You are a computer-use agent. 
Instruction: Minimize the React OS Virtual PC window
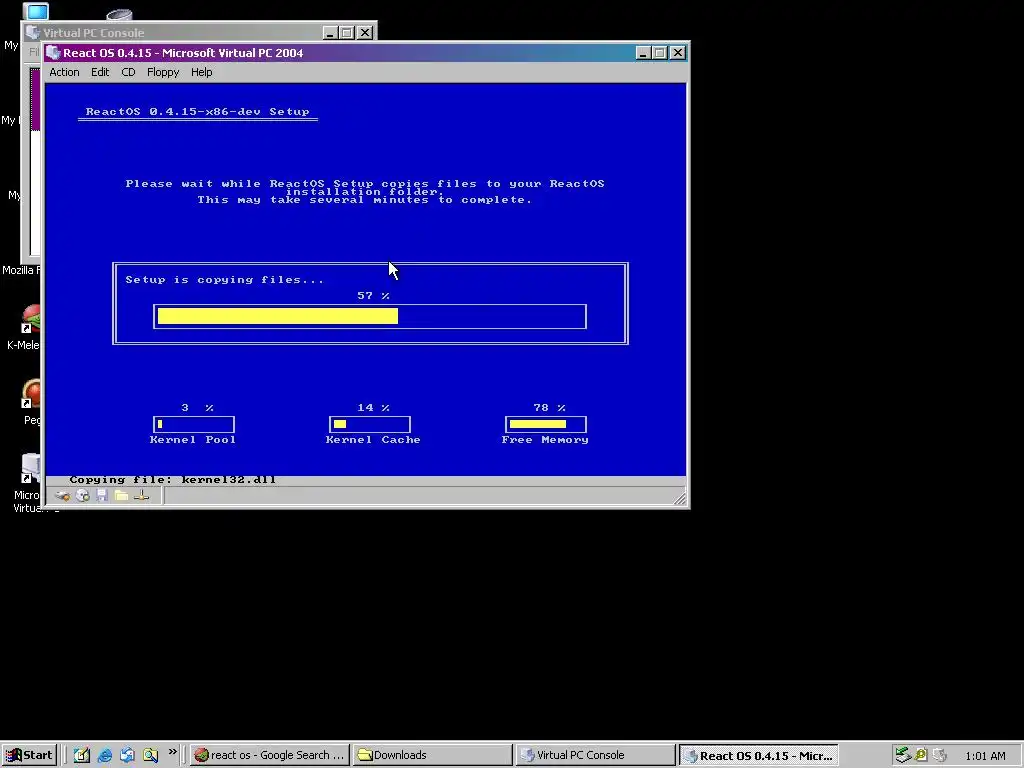[x=643, y=53]
